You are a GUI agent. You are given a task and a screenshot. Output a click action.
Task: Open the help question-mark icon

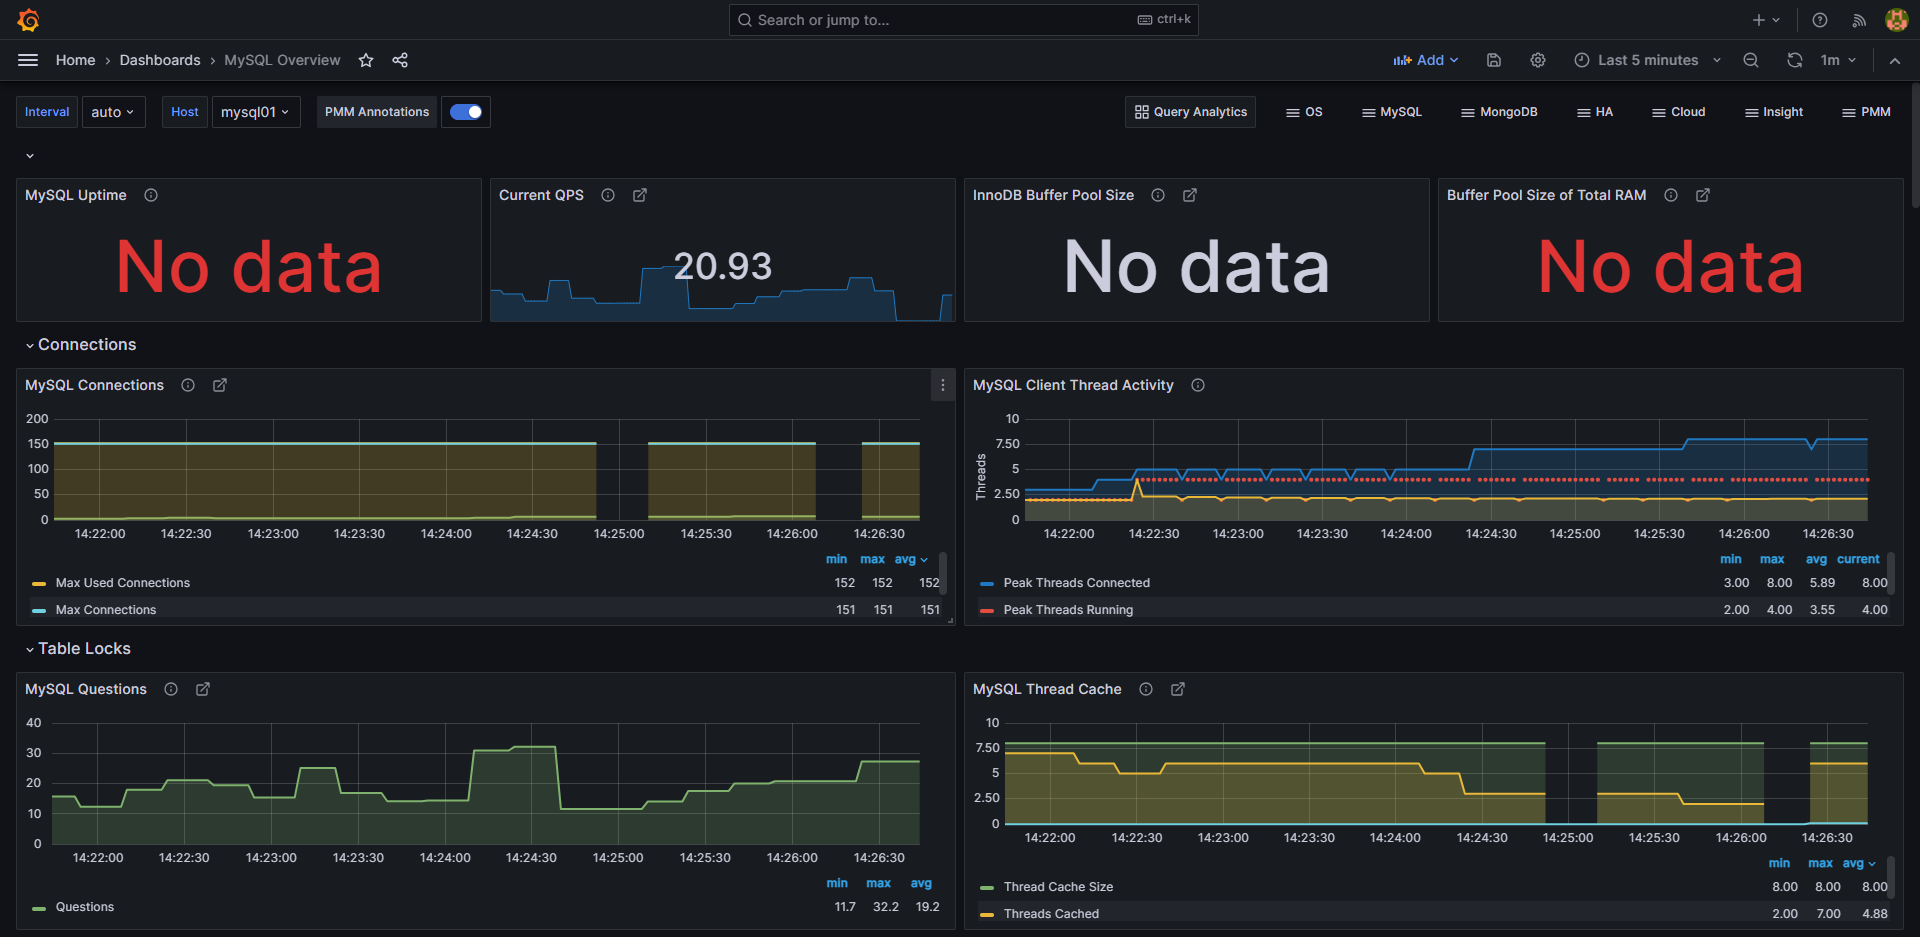1820,20
